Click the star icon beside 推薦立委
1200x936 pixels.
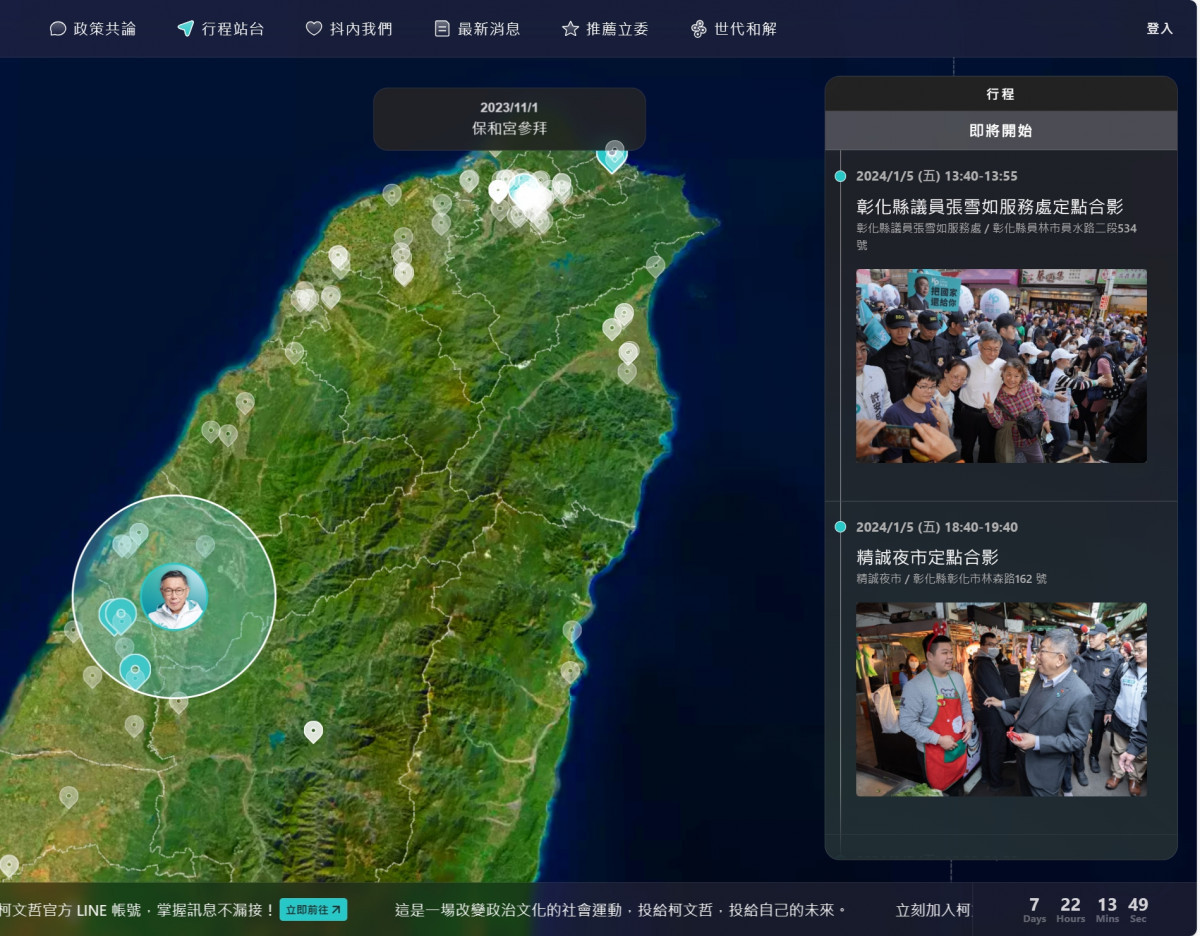click(x=570, y=29)
